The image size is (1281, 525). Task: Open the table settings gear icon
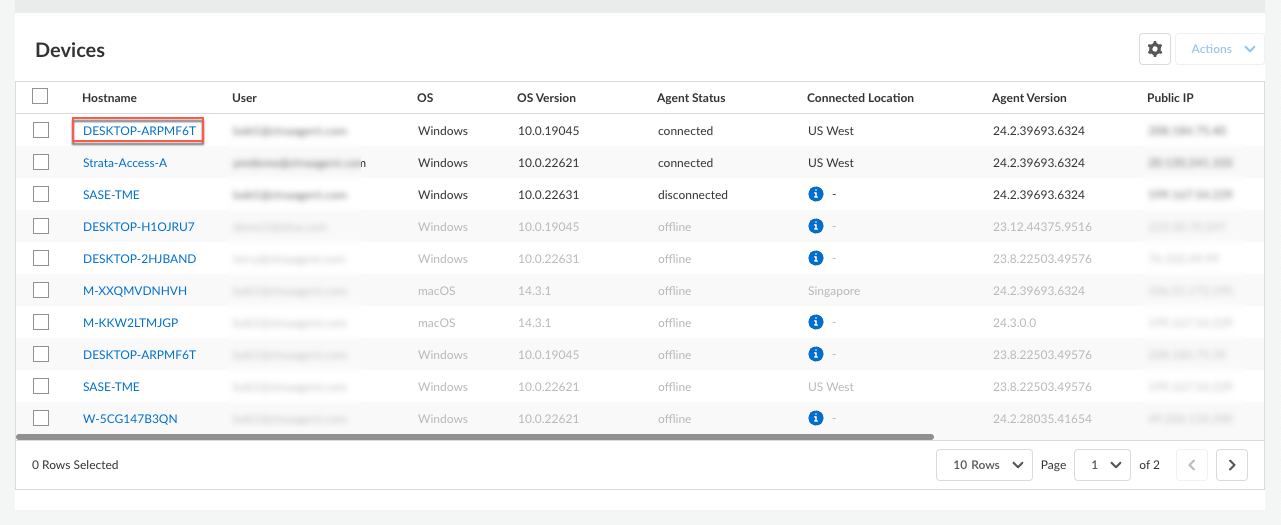[x=1155, y=49]
